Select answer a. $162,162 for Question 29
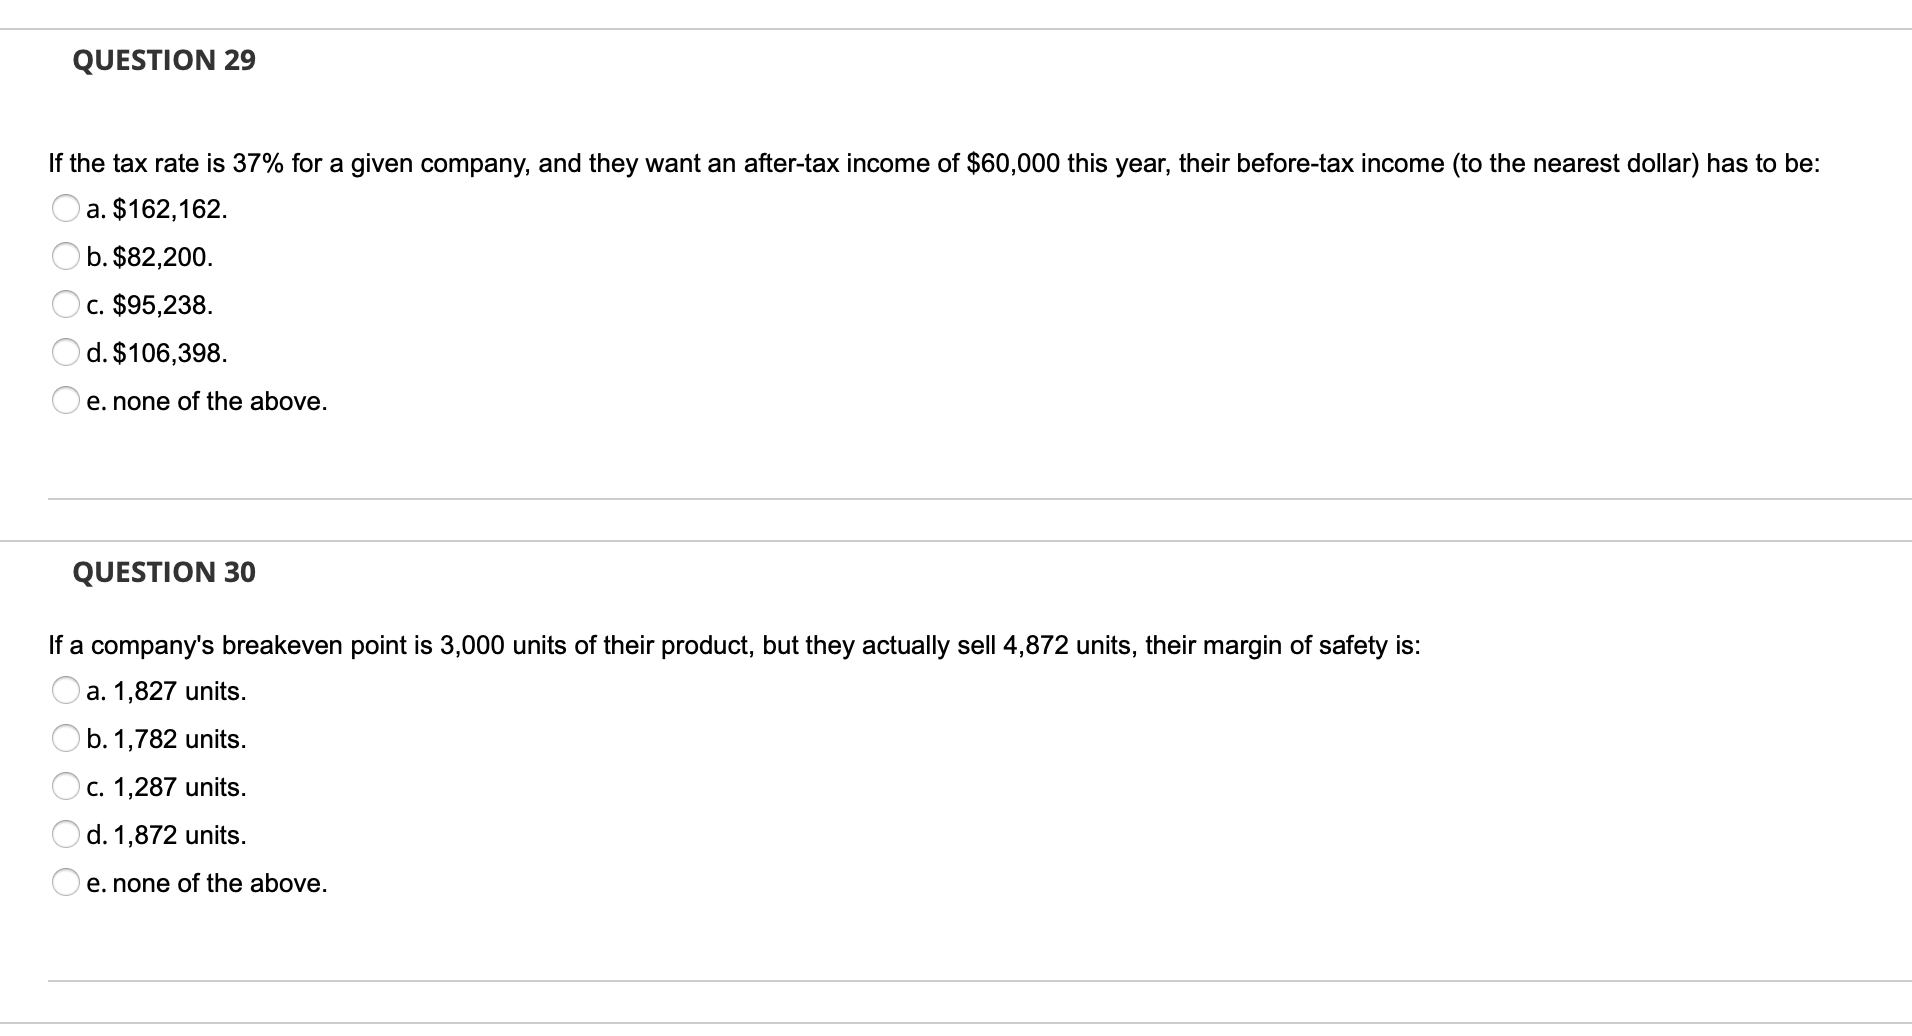The height and width of the screenshot is (1036, 1912). [65, 208]
